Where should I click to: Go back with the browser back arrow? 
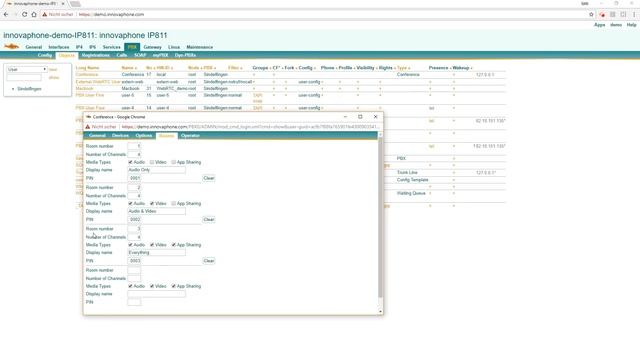(x=6, y=14)
